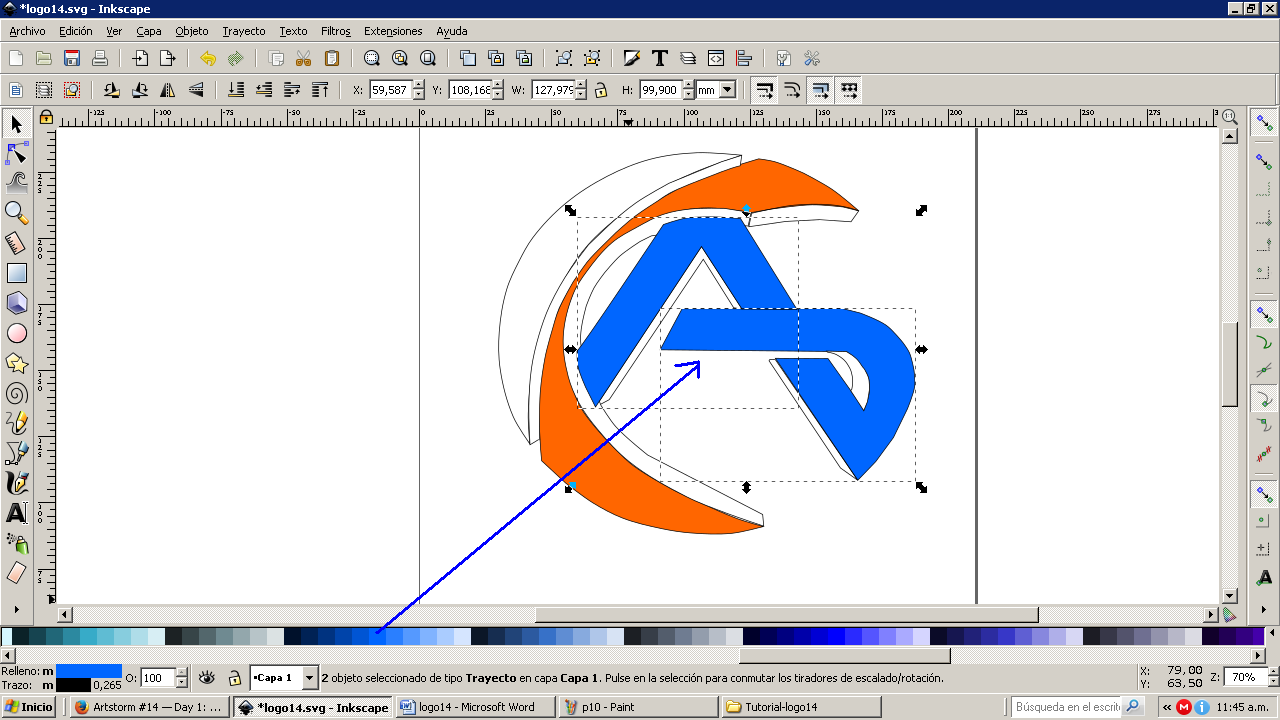
Task: Toggle current layer visibility eye
Action: (x=207, y=678)
